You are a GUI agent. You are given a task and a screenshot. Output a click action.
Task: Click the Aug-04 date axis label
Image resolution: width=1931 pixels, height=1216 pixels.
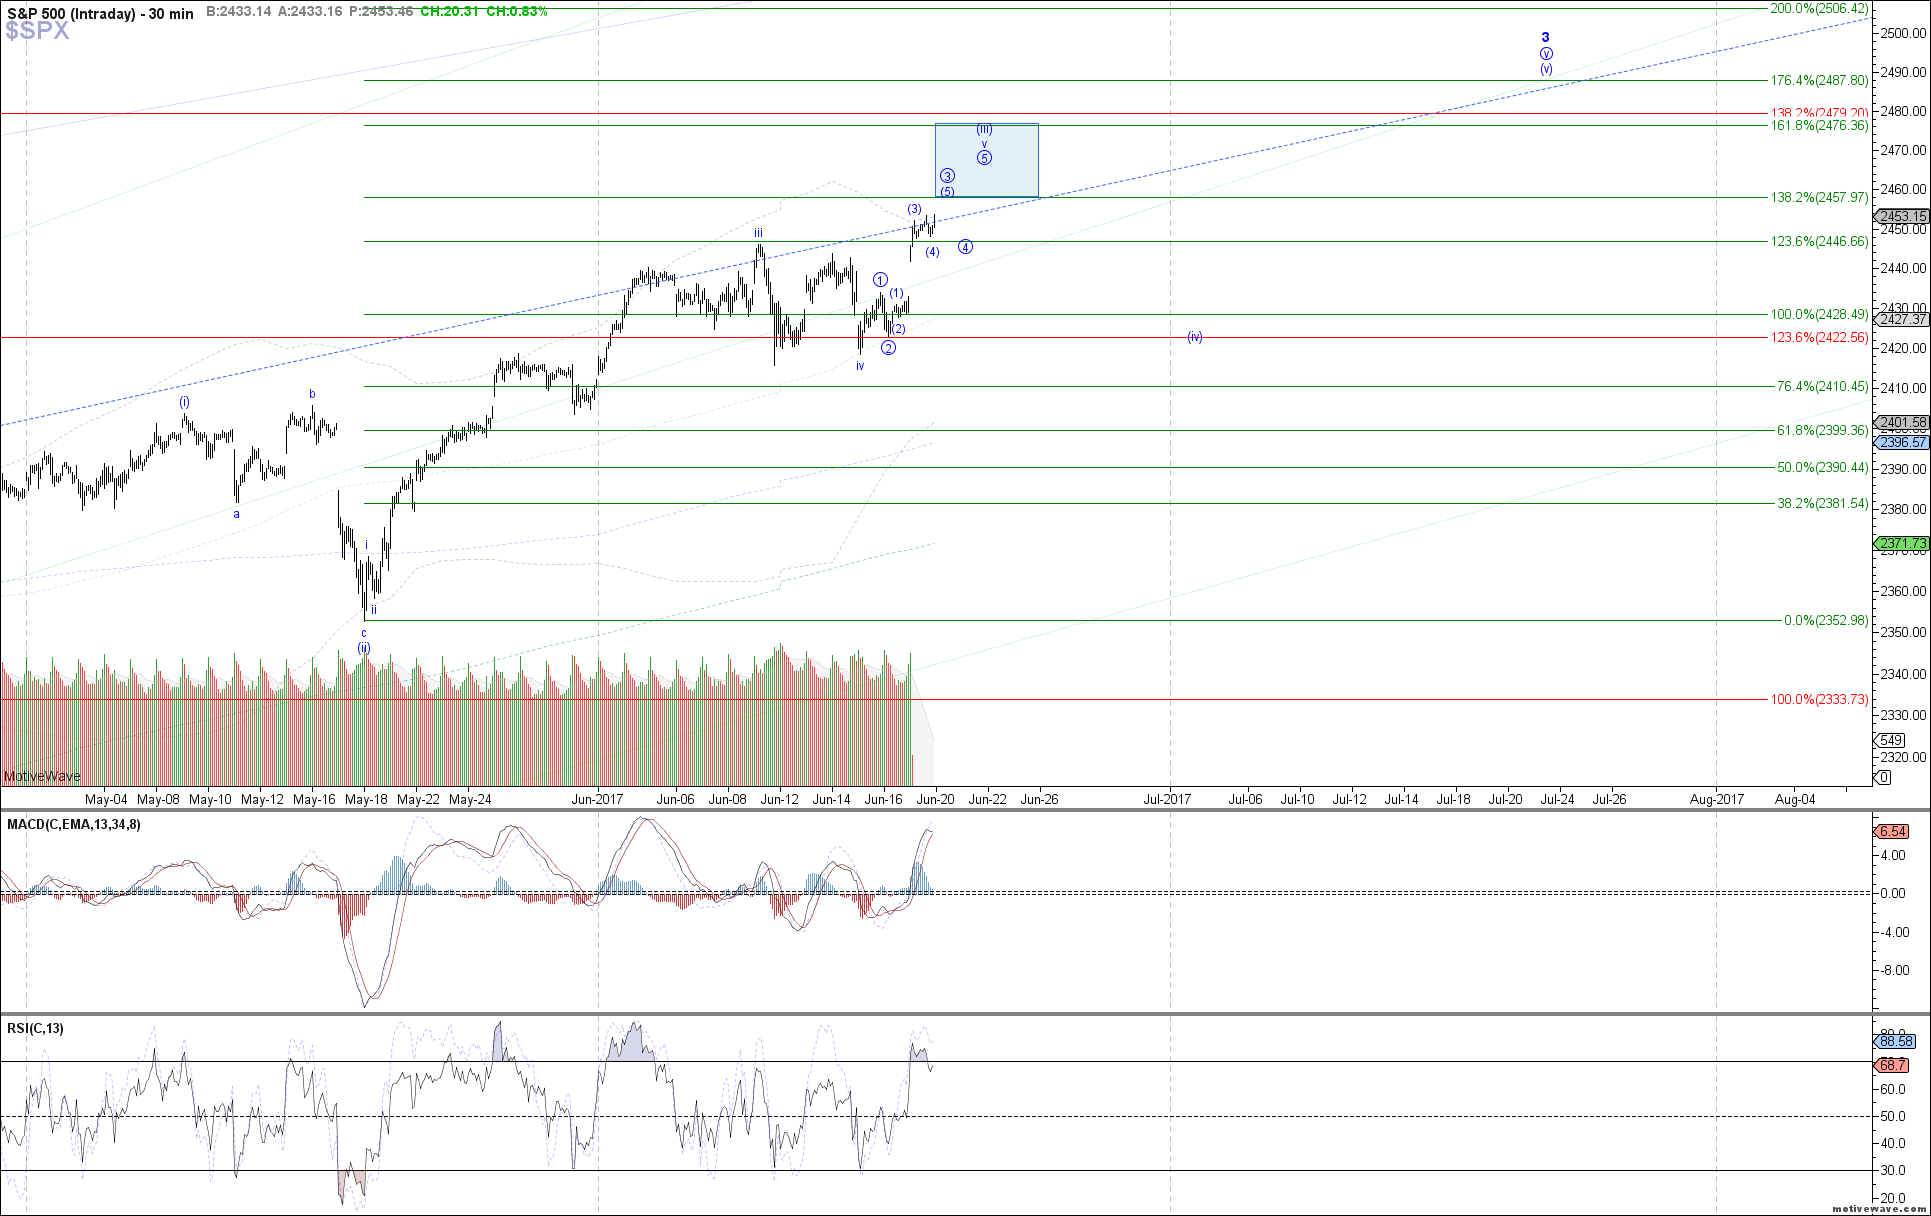tap(1795, 800)
